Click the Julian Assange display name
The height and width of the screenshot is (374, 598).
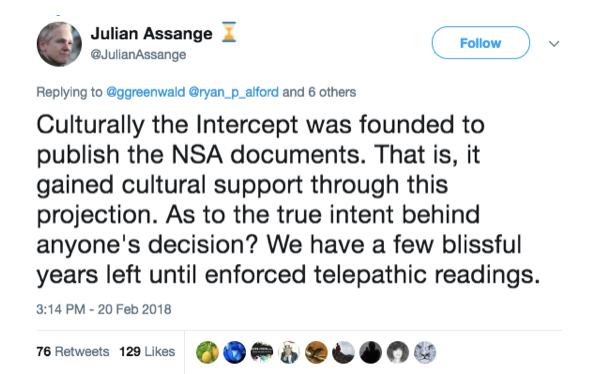click(151, 34)
